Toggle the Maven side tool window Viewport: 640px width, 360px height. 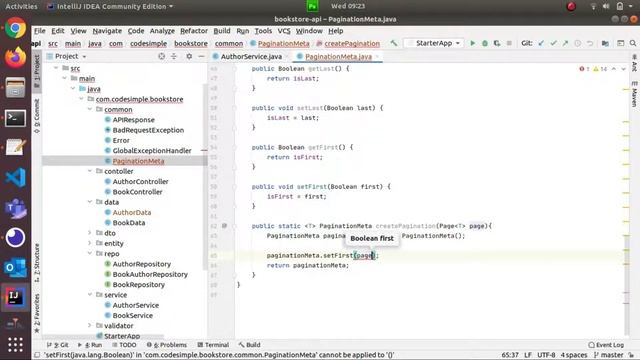[x=634, y=94]
